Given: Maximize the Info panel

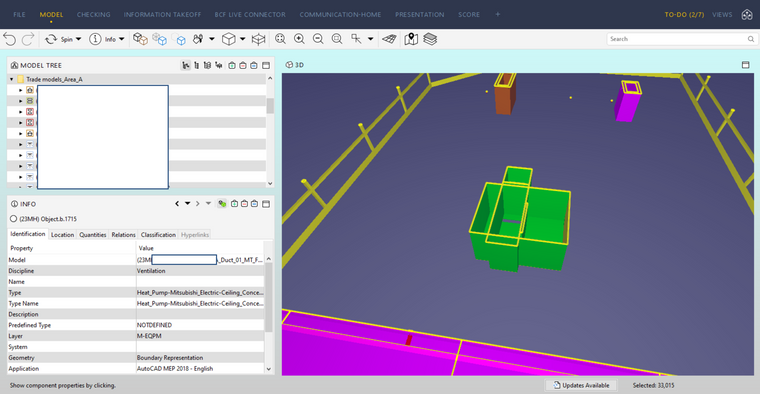Looking at the screenshot, I should (266, 204).
